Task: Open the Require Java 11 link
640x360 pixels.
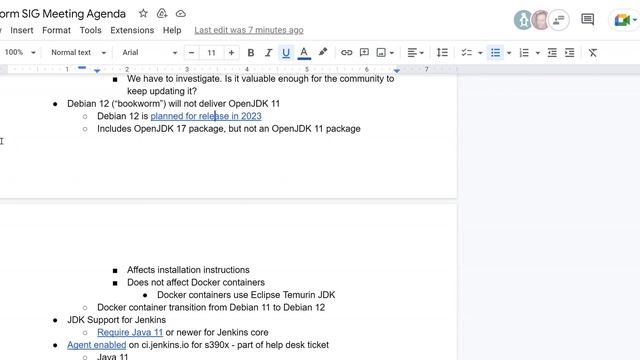Action: [130, 333]
